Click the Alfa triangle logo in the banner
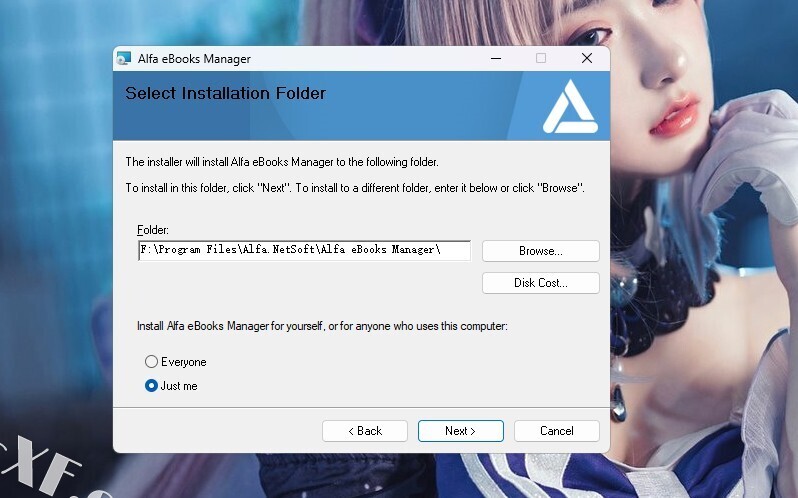The width and height of the screenshot is (798, 498). tap(570, 107)
